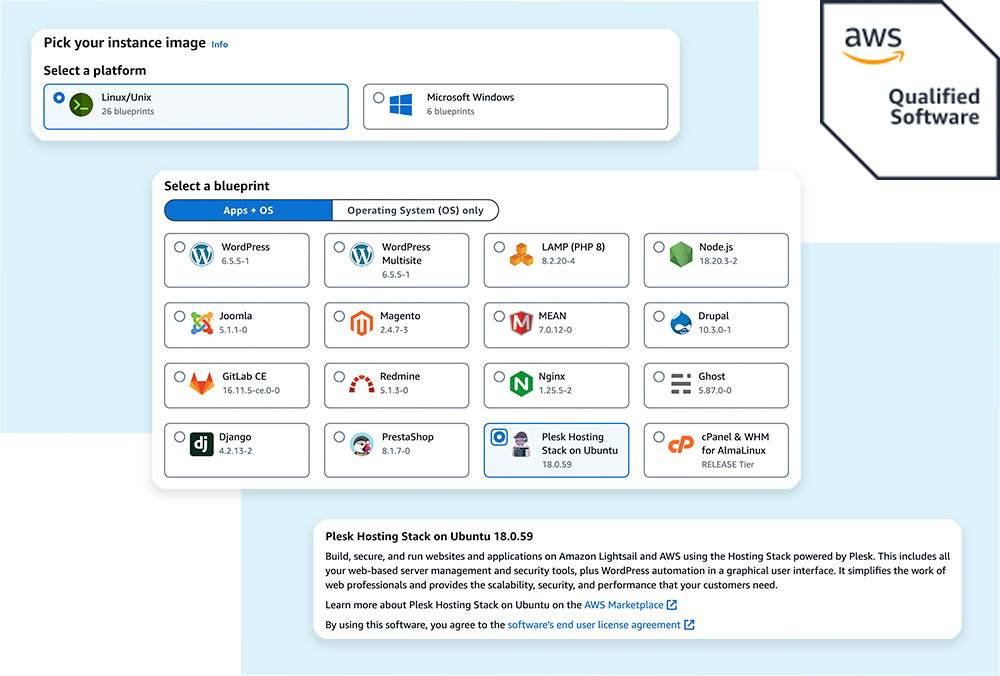
Task: Click the Joomla logo icon
Action: coord(202,323)
